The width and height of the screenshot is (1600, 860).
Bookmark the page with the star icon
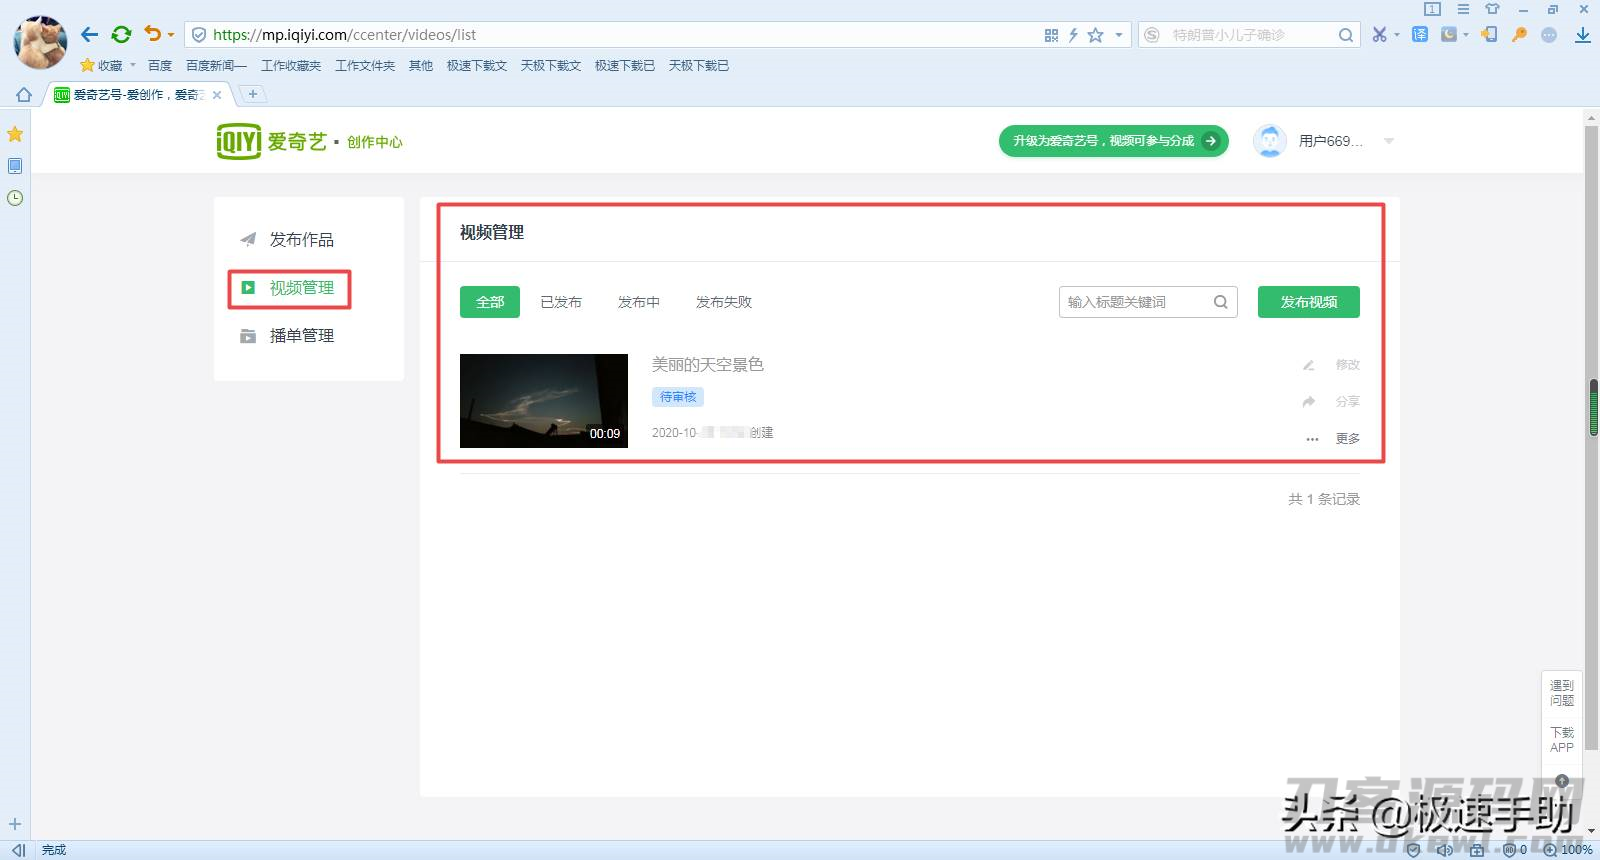coord(1095,35)
